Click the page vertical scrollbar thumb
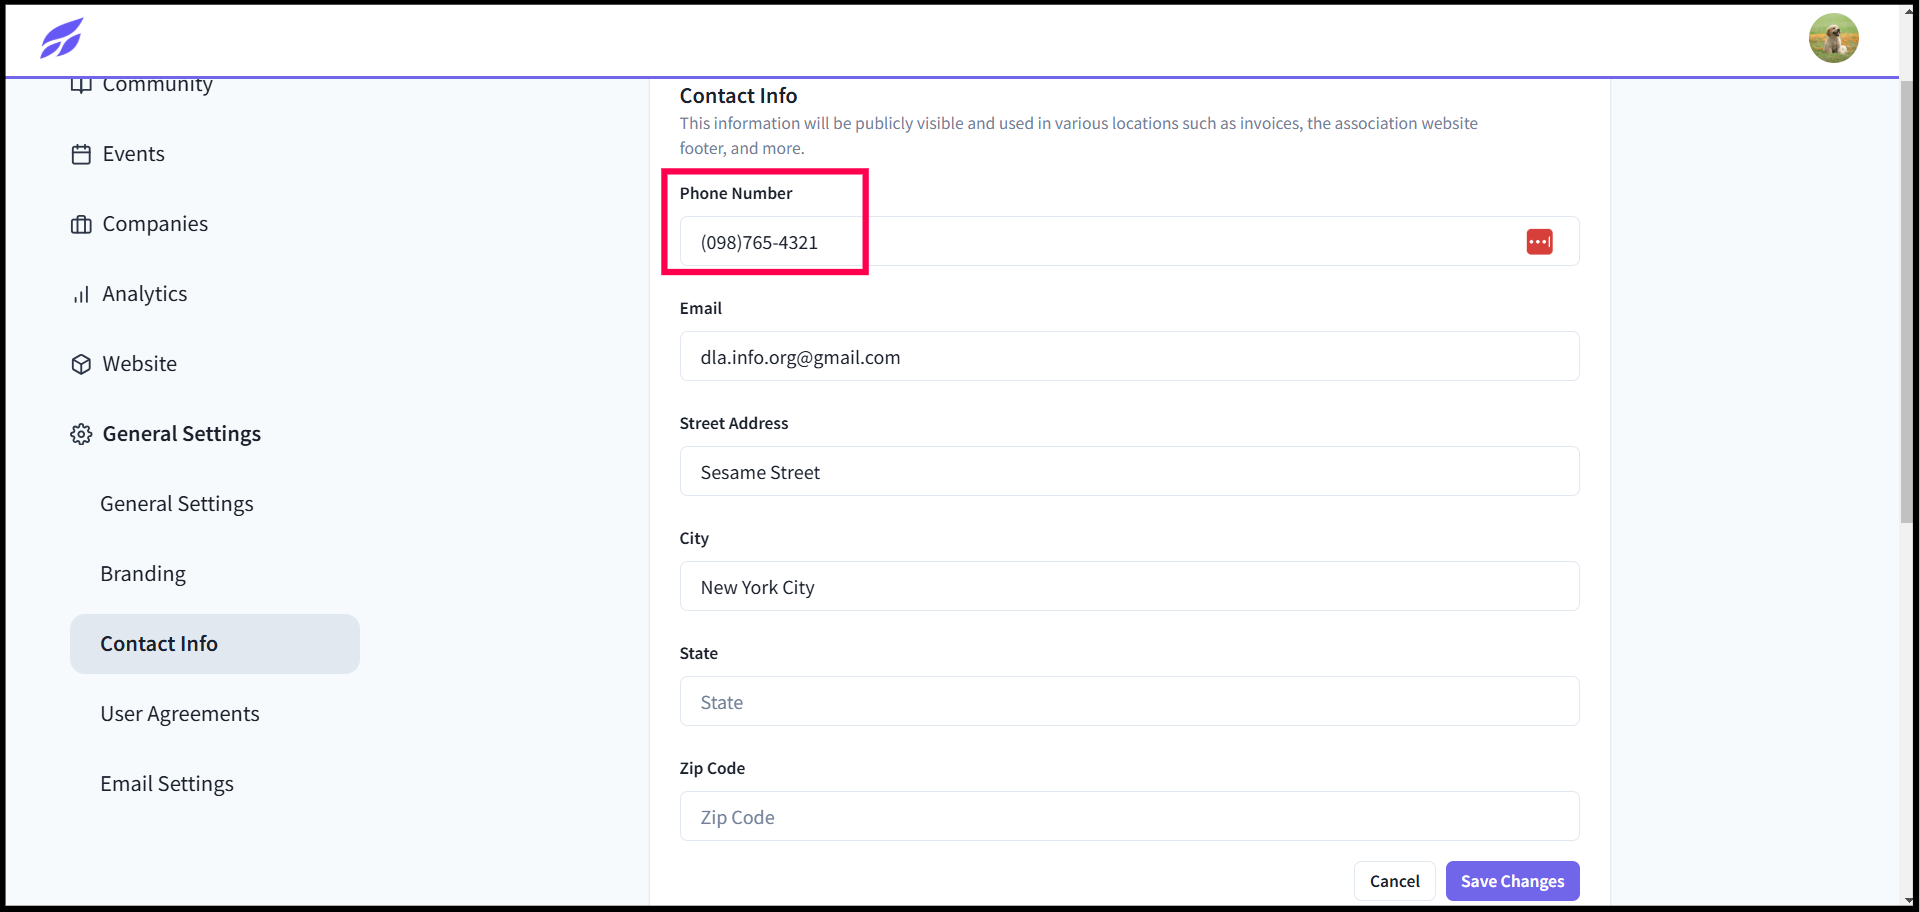The width and height of the screenshot is (1920, 912). 1907,300
